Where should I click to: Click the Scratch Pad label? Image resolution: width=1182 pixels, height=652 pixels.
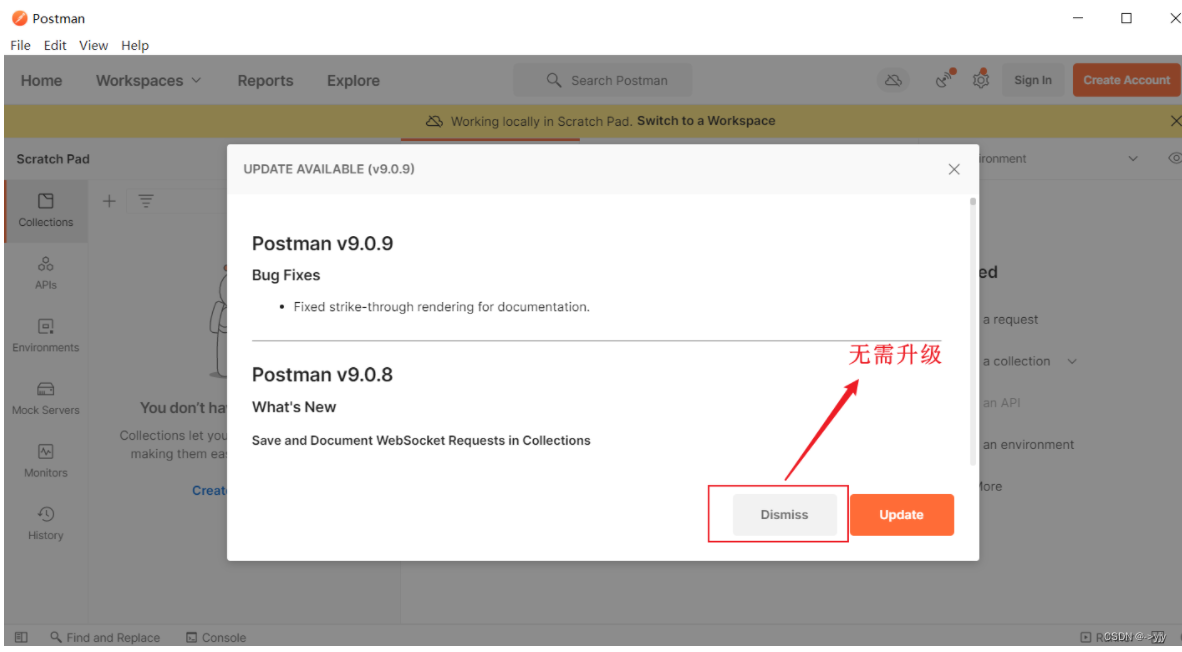53,159
